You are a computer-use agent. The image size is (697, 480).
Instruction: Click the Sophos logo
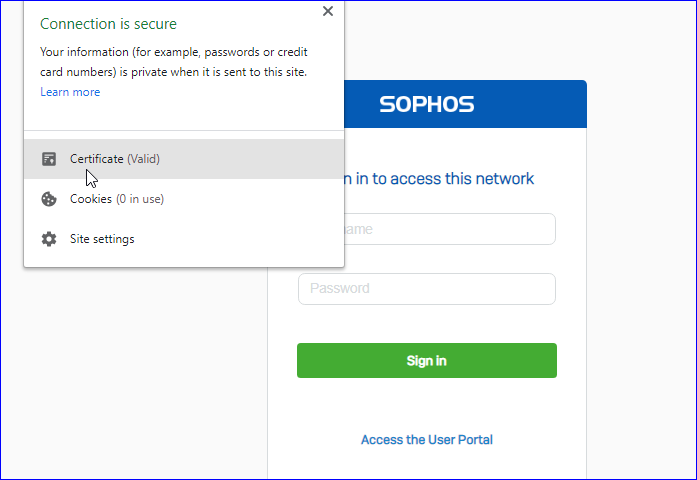[427, 104]
